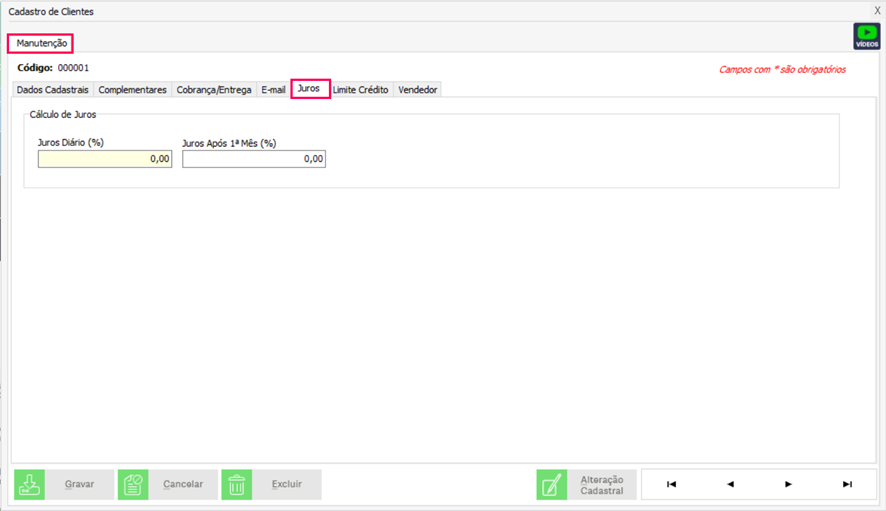Switch to the Vendedor tab
The height and width of the screenshot is (511, 886).
click(x=417, y=90)
